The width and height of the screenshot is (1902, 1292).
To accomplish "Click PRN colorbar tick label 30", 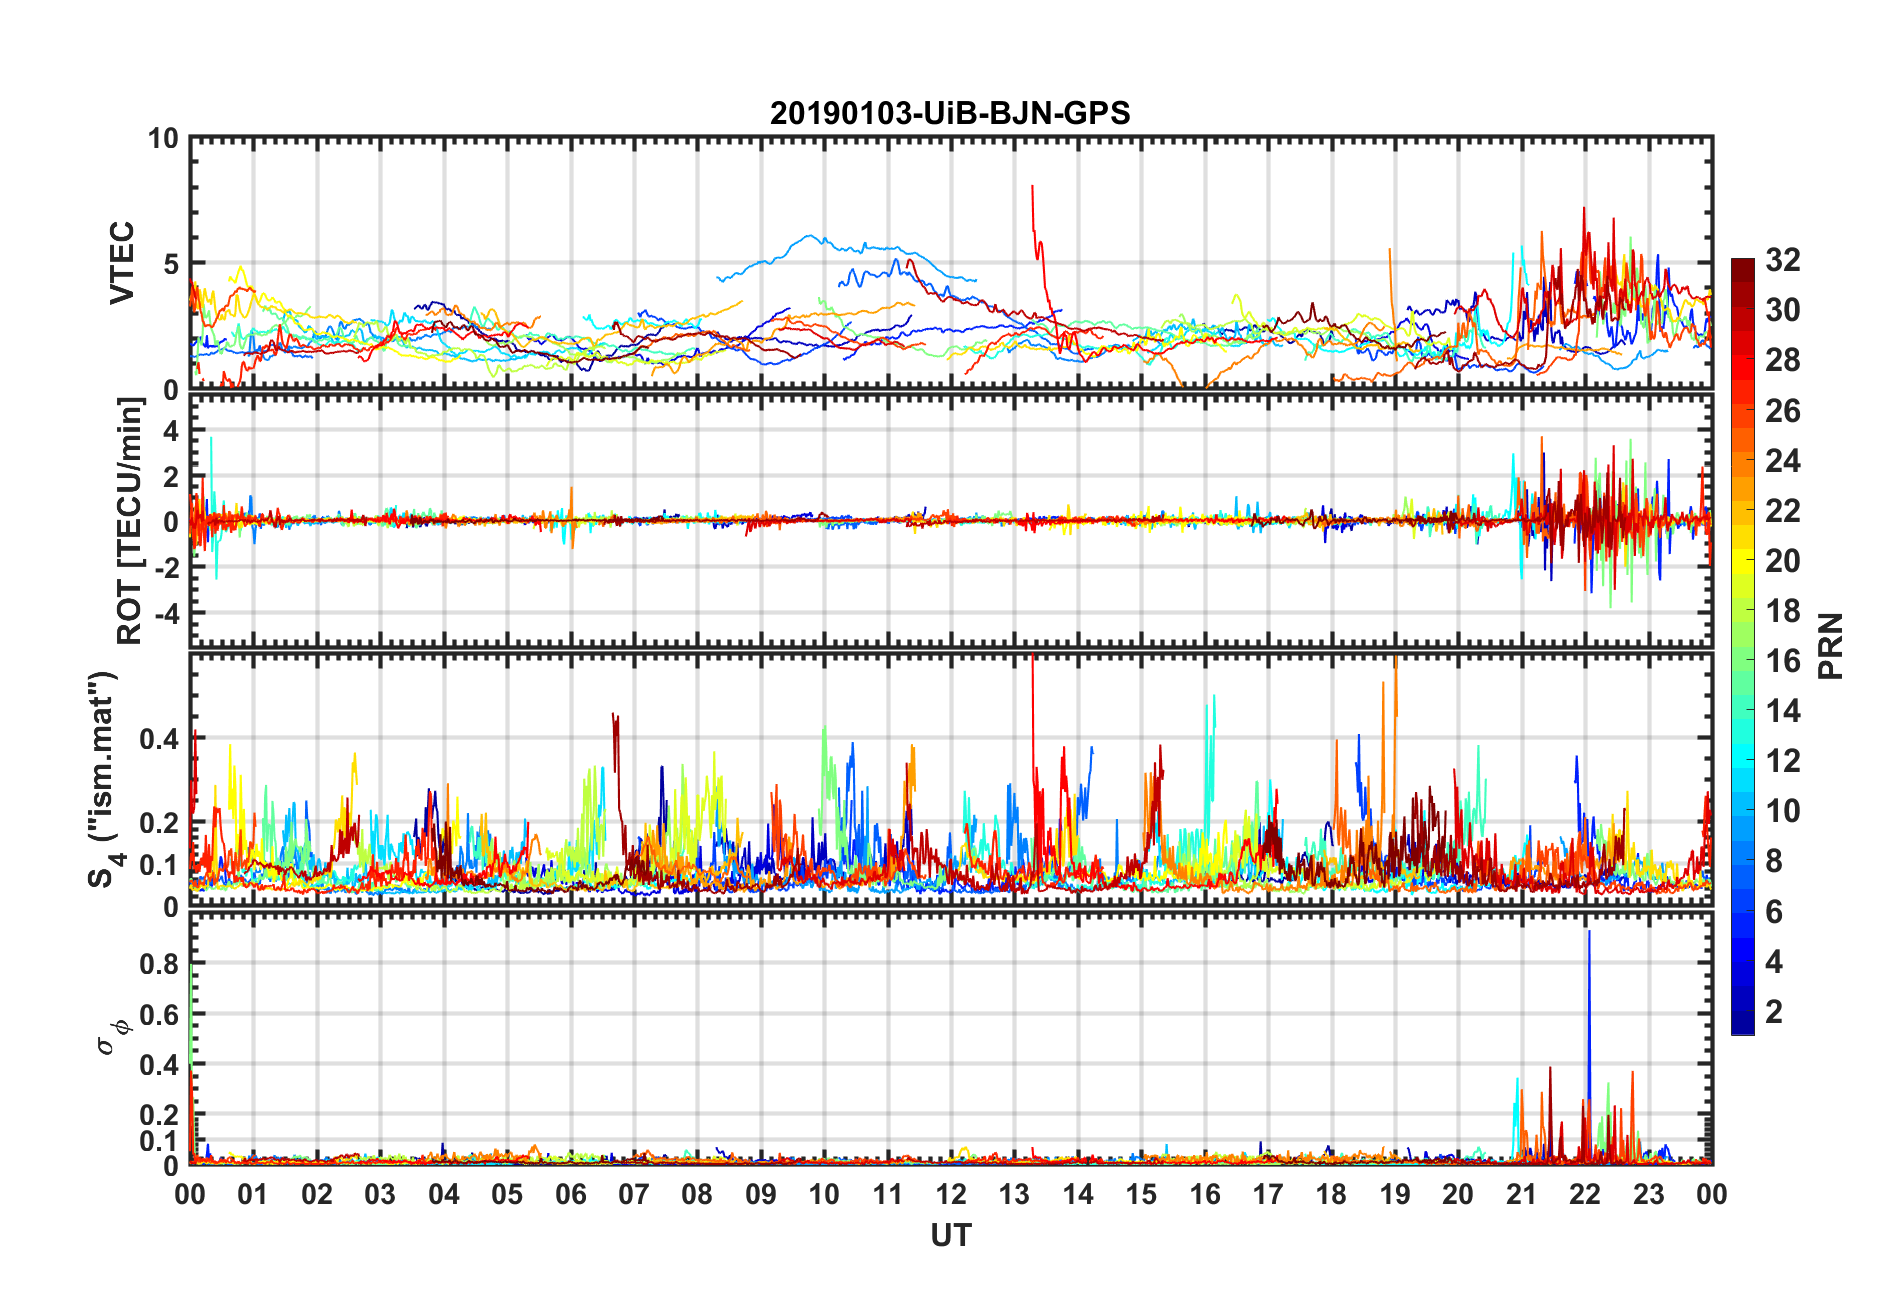I will pyautogui.click(x=1782, y=310).
